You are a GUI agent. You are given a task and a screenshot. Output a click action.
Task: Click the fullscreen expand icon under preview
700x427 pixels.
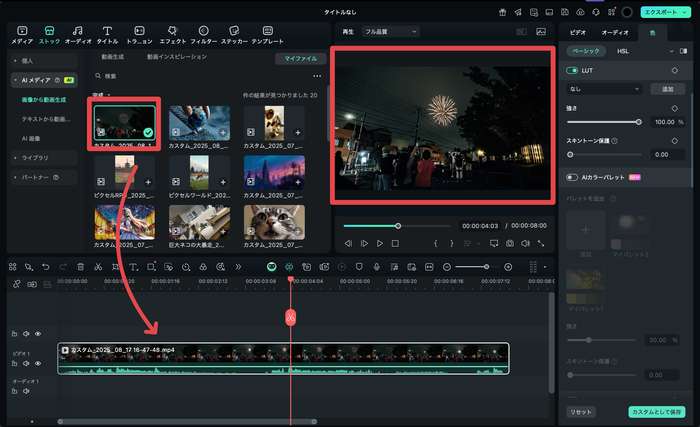tap(541, 243)
